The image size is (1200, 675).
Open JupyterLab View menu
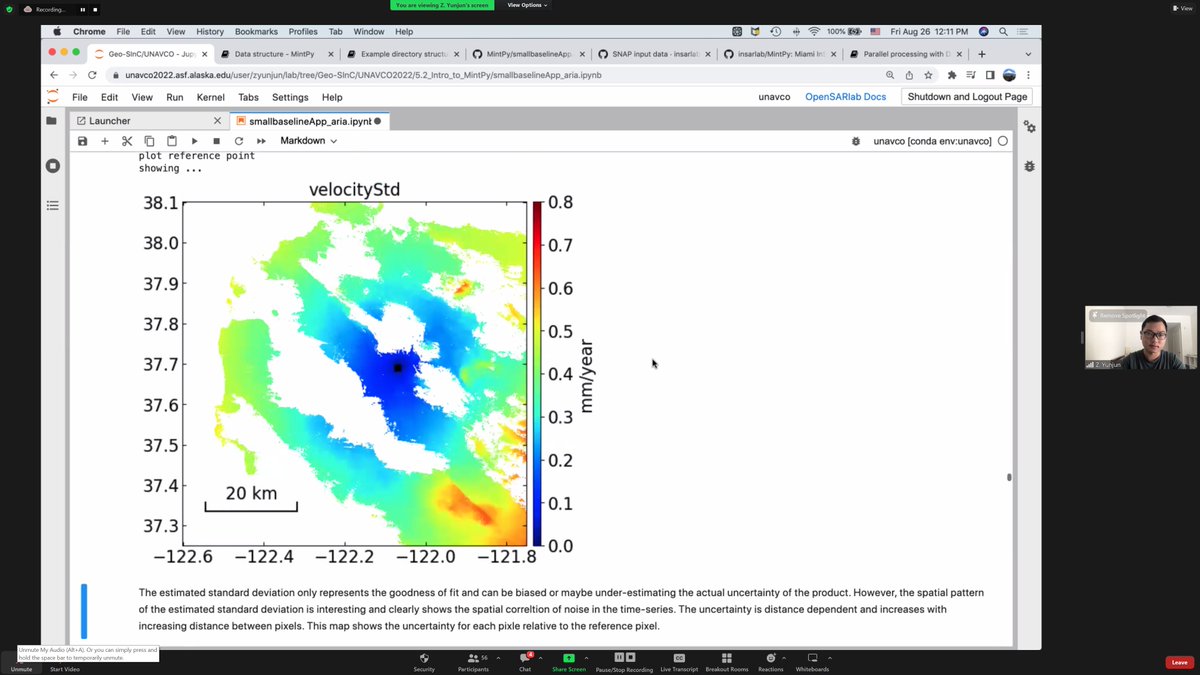[x=142, y=97]
